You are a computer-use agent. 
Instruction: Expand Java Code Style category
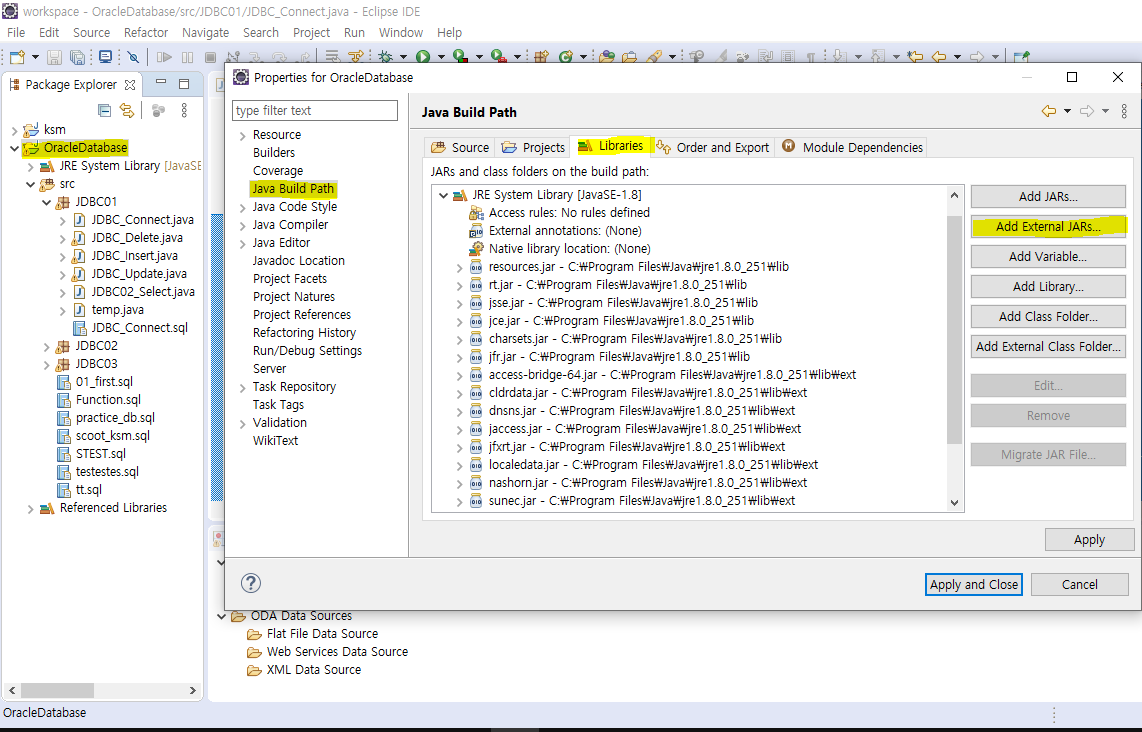tap(243, 208)
